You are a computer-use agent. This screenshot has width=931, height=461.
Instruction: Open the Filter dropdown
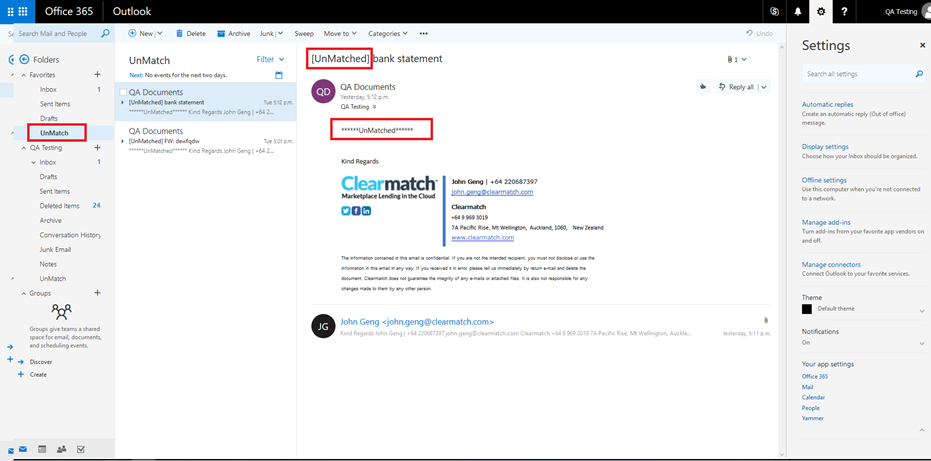click(270, 59)
